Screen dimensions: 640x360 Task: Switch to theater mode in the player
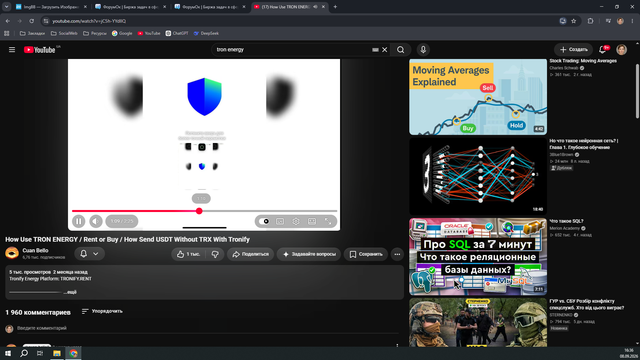pyautogui.click(x=312, y=221)
